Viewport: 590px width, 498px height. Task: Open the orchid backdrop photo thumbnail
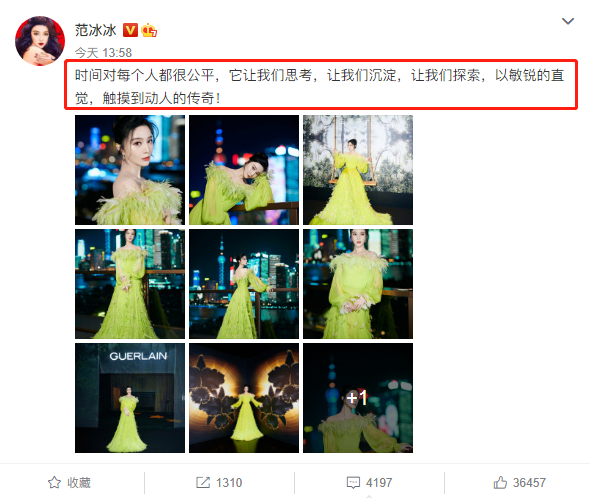(x=244, y=398)
